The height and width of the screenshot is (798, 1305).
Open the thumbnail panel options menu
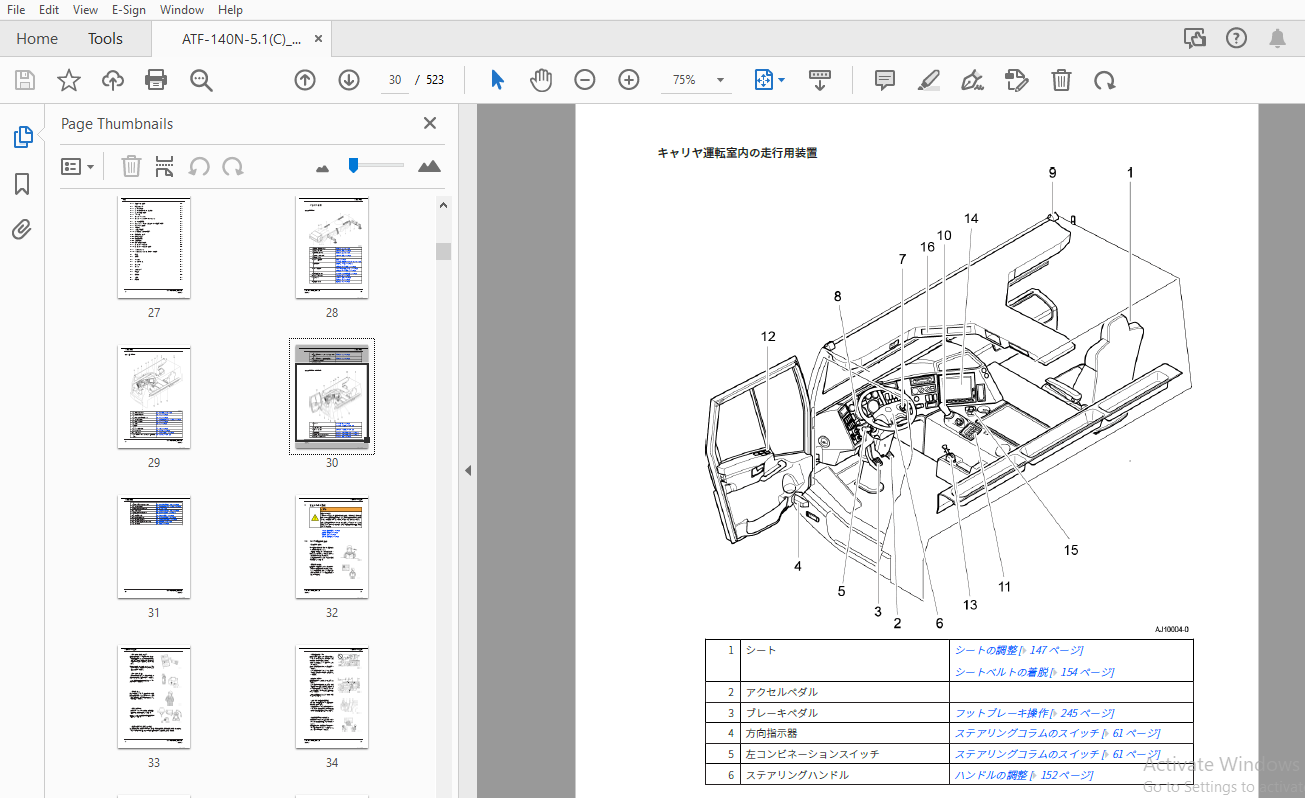[x=77, y=166]
